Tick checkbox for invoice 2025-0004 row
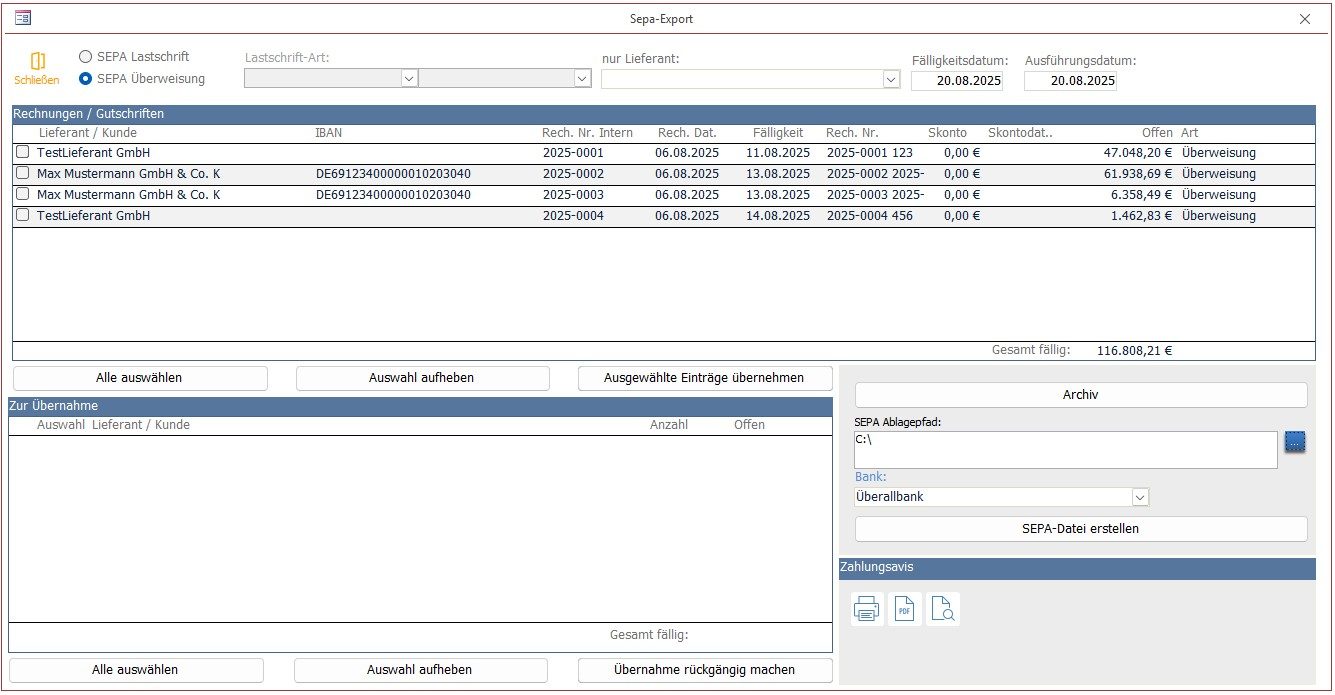This screenshot has width=1335, height=695. click(23, 216)
